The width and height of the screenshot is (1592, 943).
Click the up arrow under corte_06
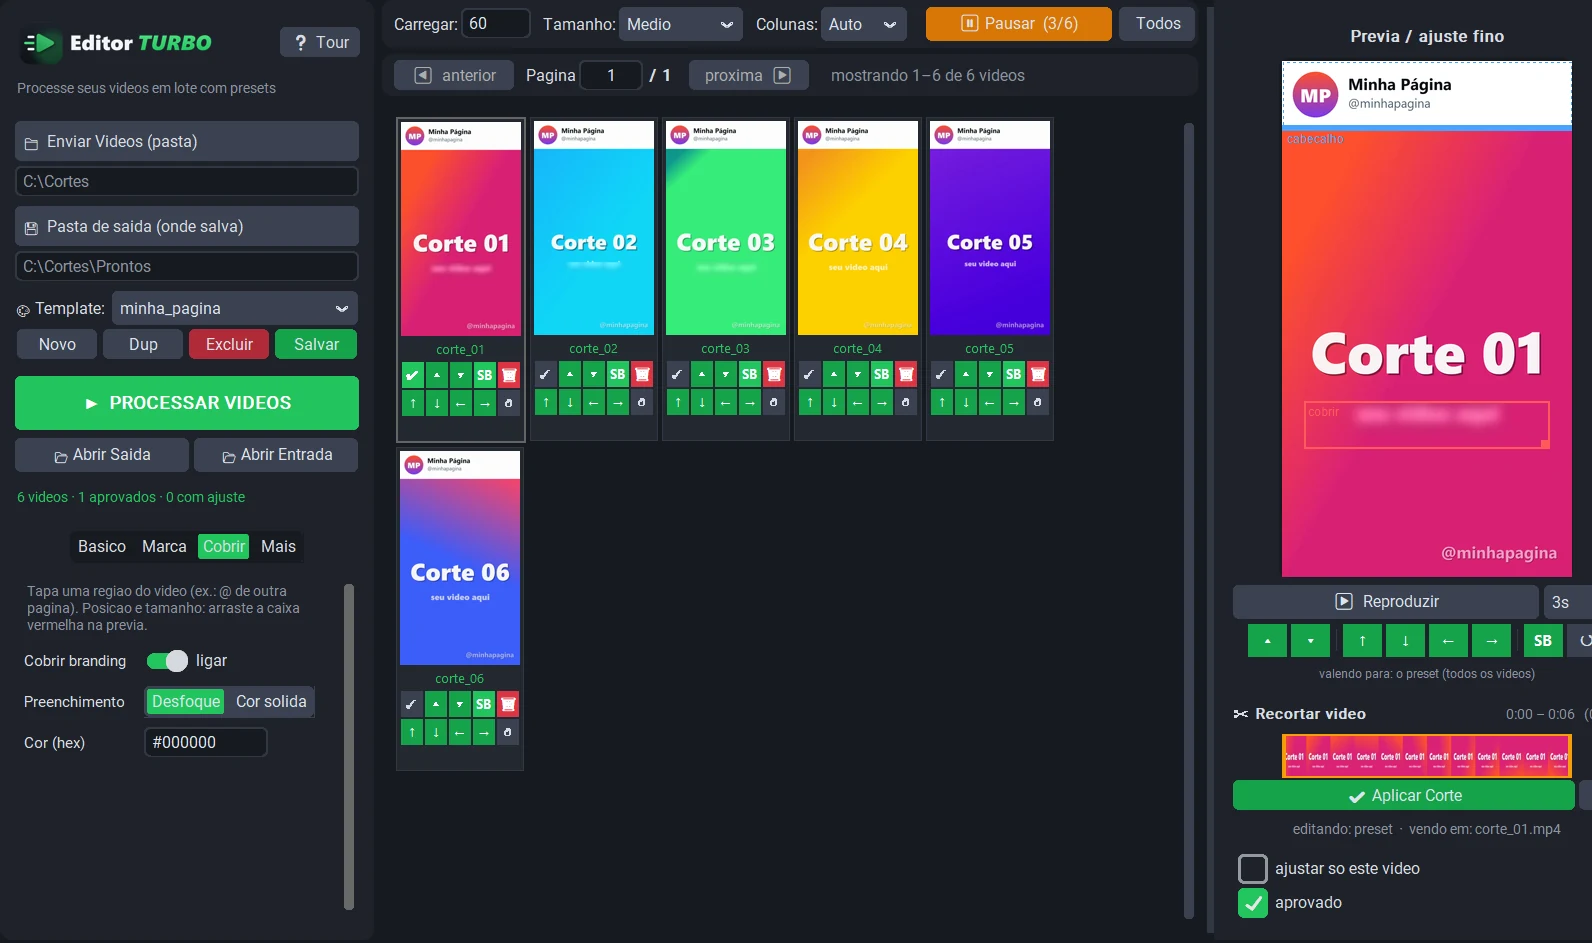(x=412, y=733)
